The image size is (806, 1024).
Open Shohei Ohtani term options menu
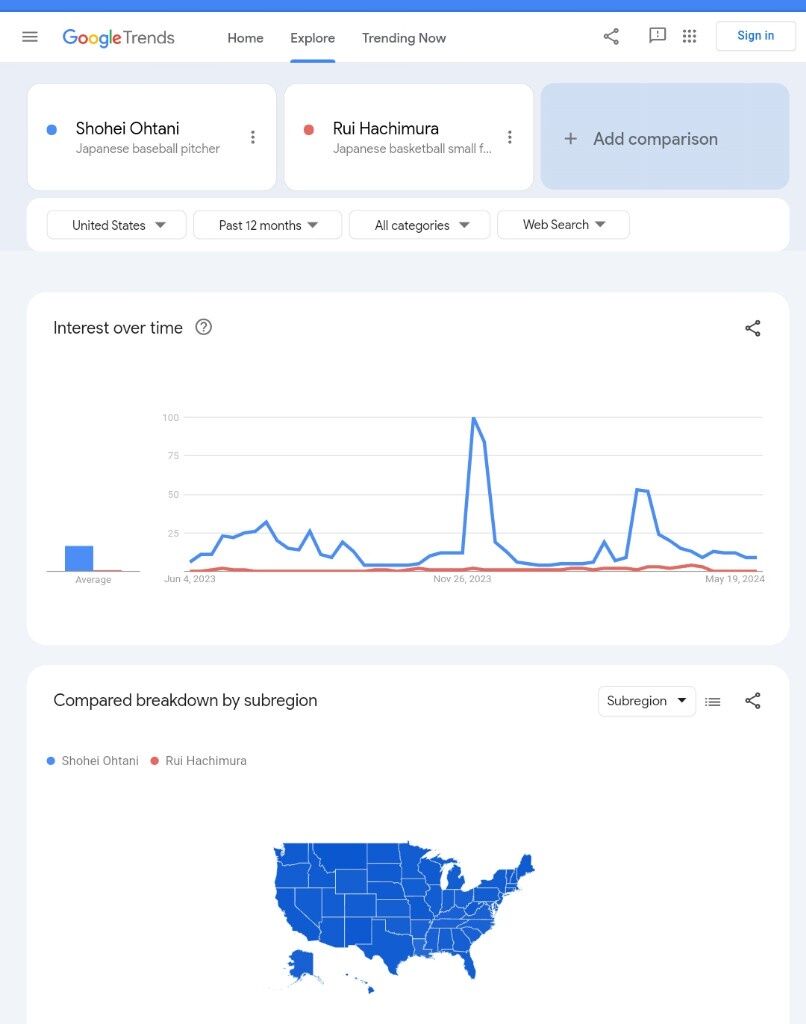pos(253,137)
